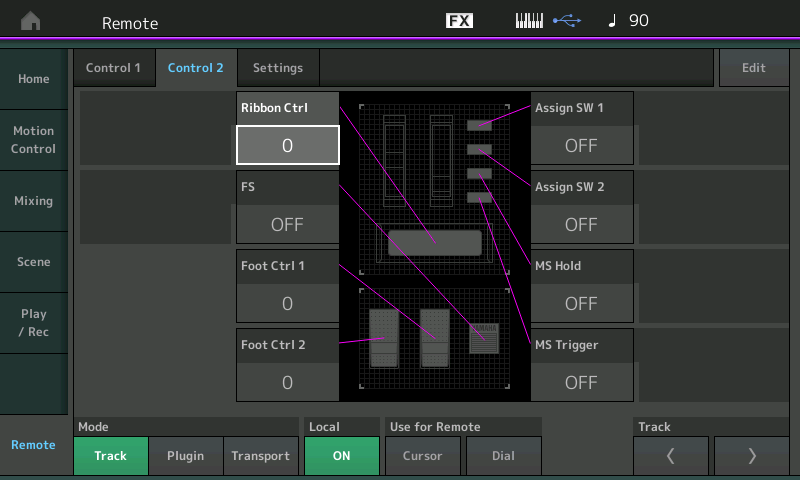800x480 pixels.
Task: Open the Settings tab
Action: pos(278,68)
